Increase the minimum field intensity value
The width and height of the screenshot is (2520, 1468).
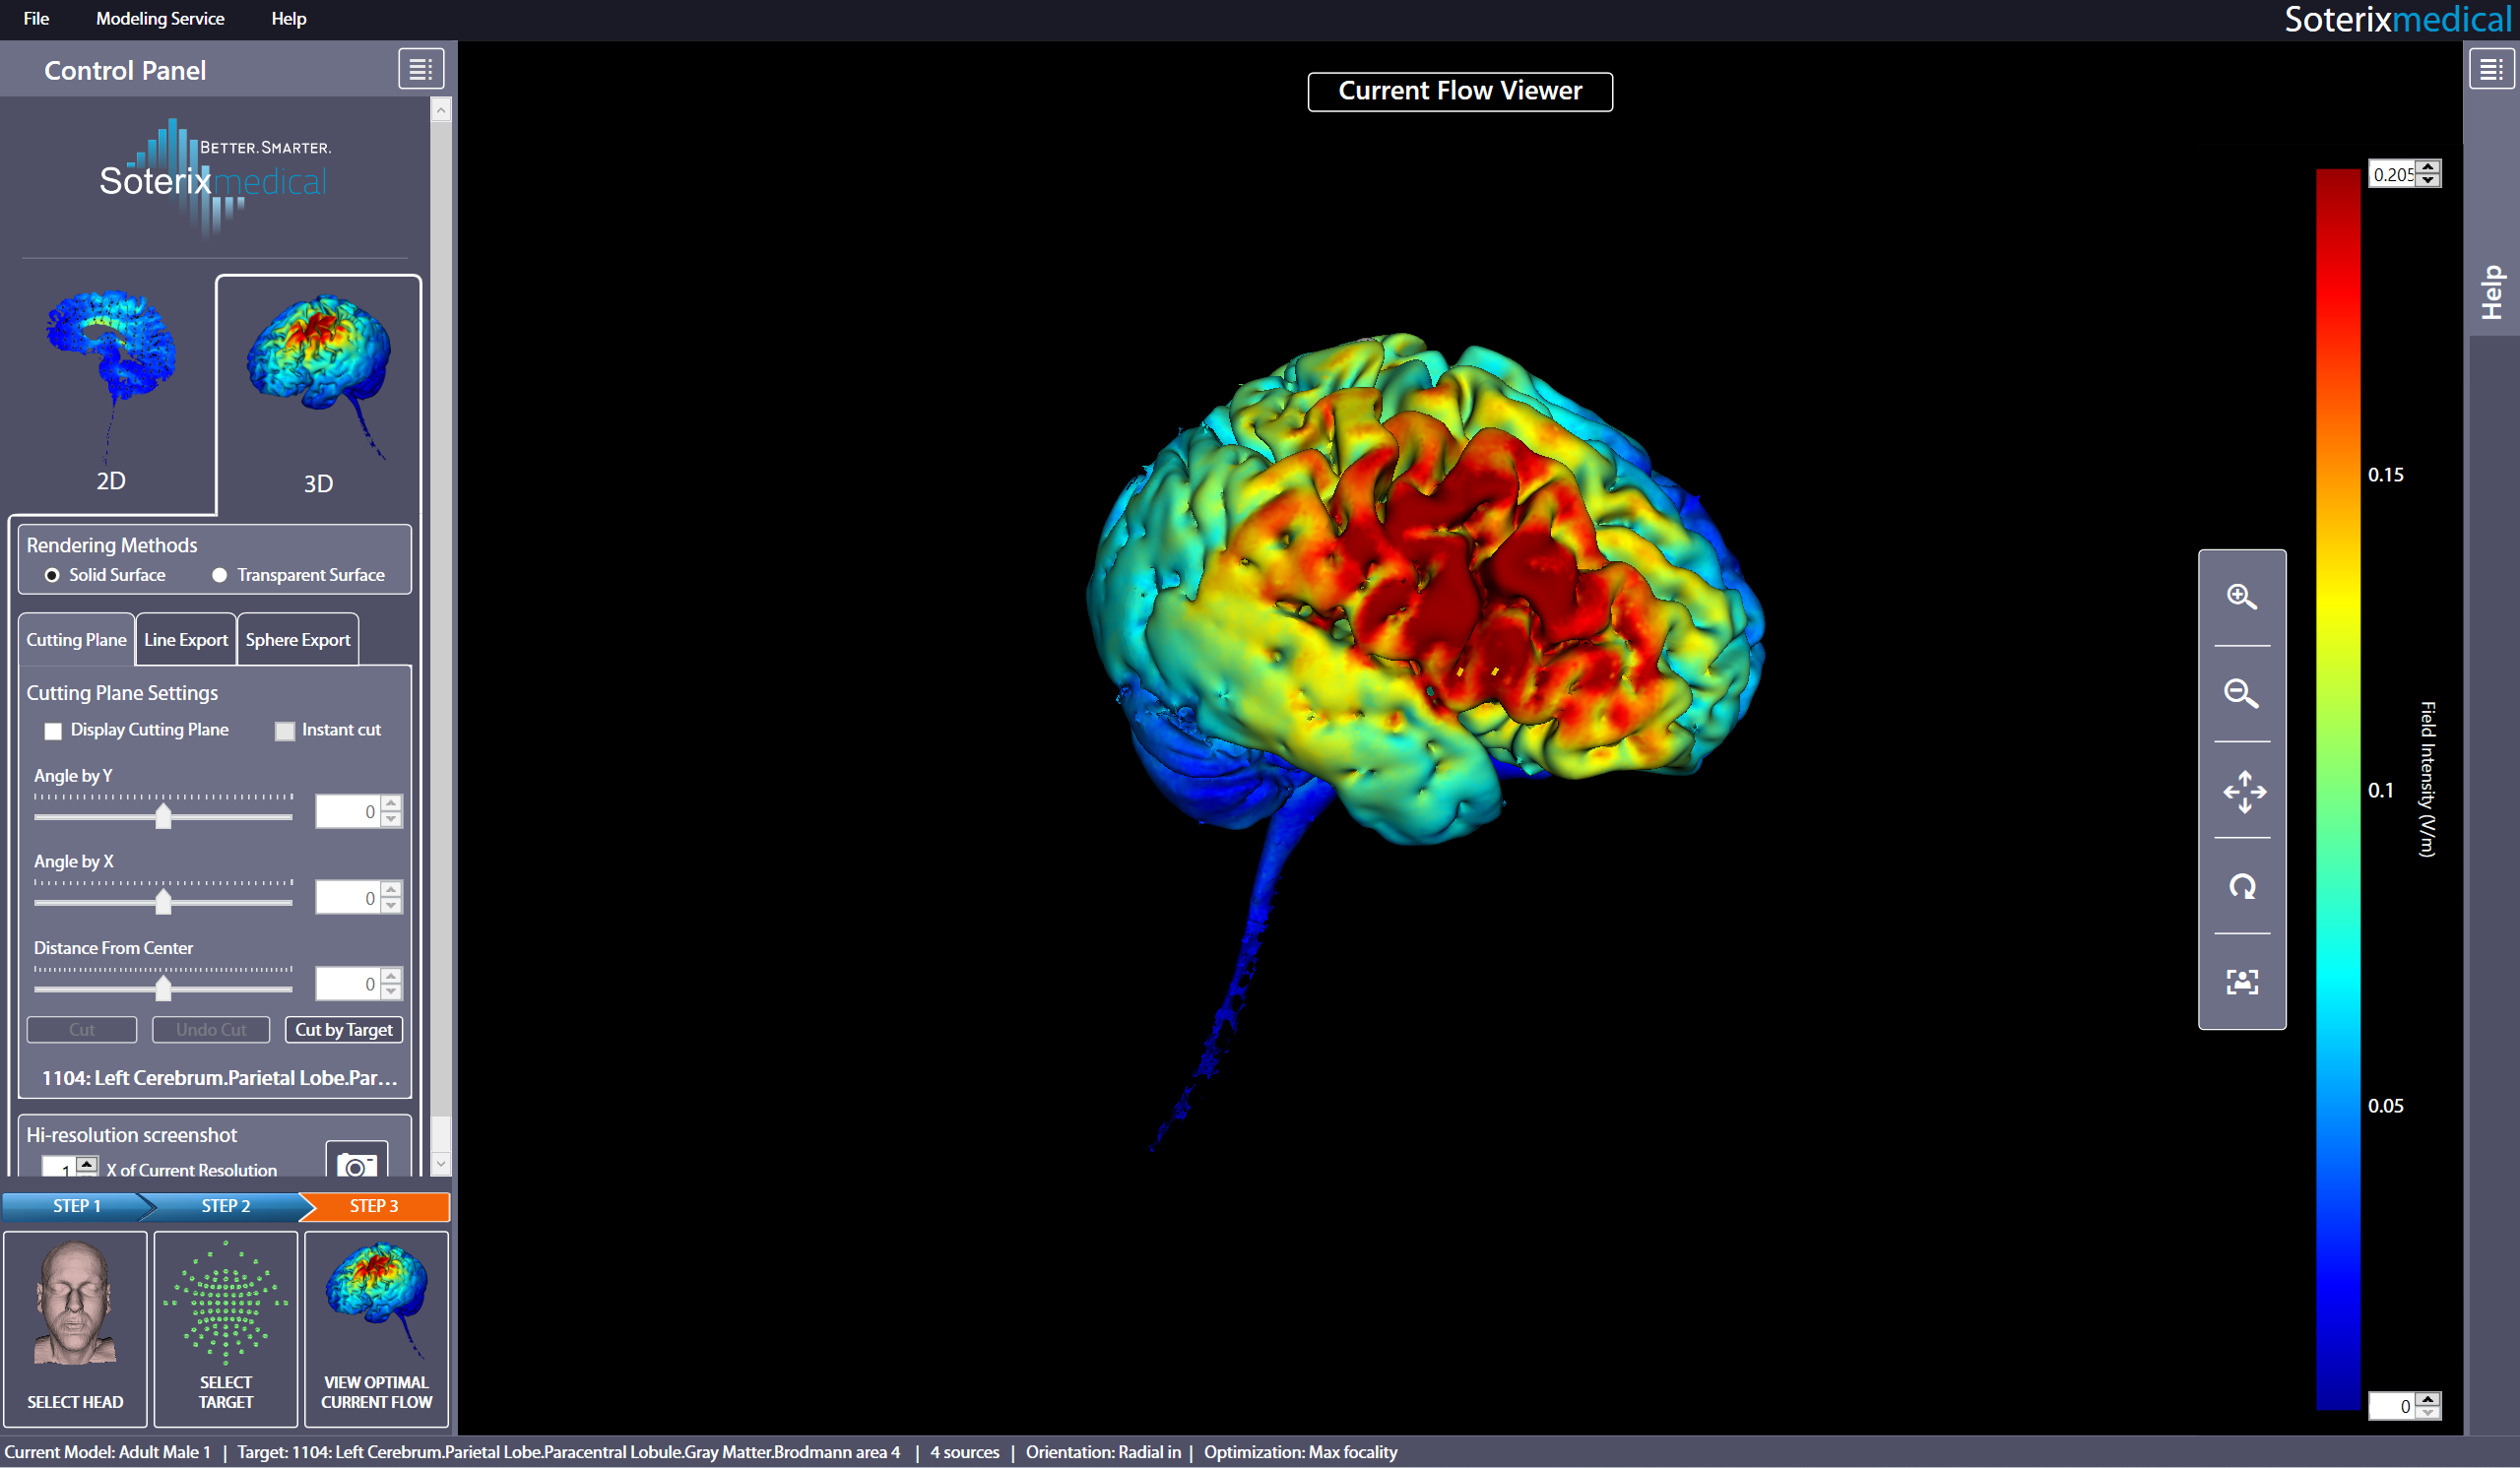click(x=2429, y=1398)
